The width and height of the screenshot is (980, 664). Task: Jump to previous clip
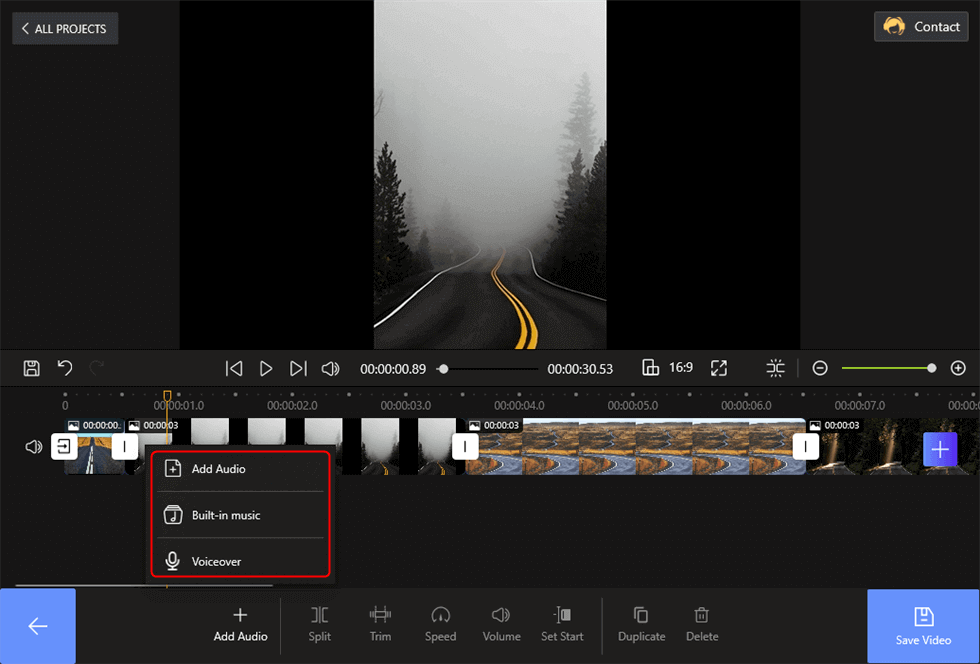234,368
